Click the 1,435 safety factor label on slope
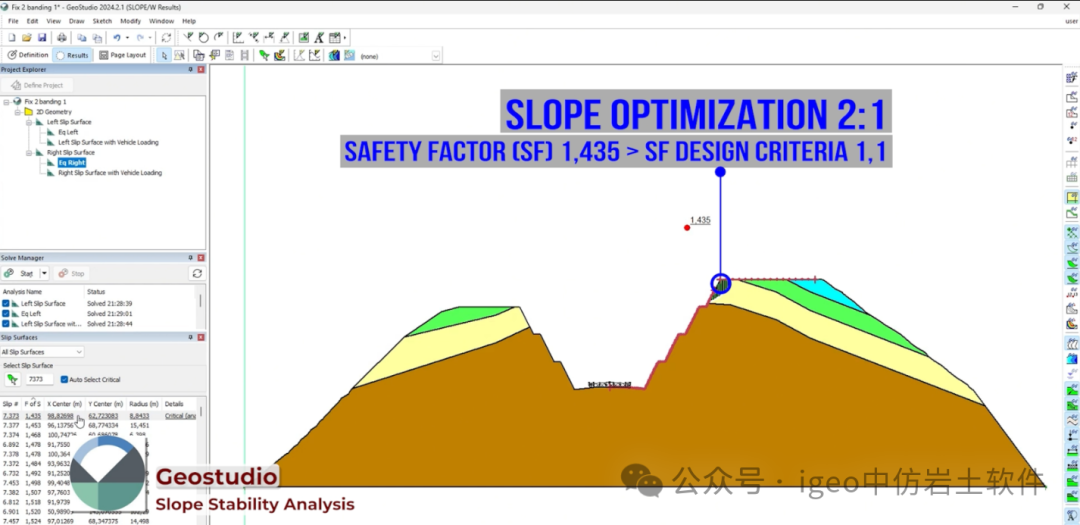The image size is (1080, 525). point(700,220)
